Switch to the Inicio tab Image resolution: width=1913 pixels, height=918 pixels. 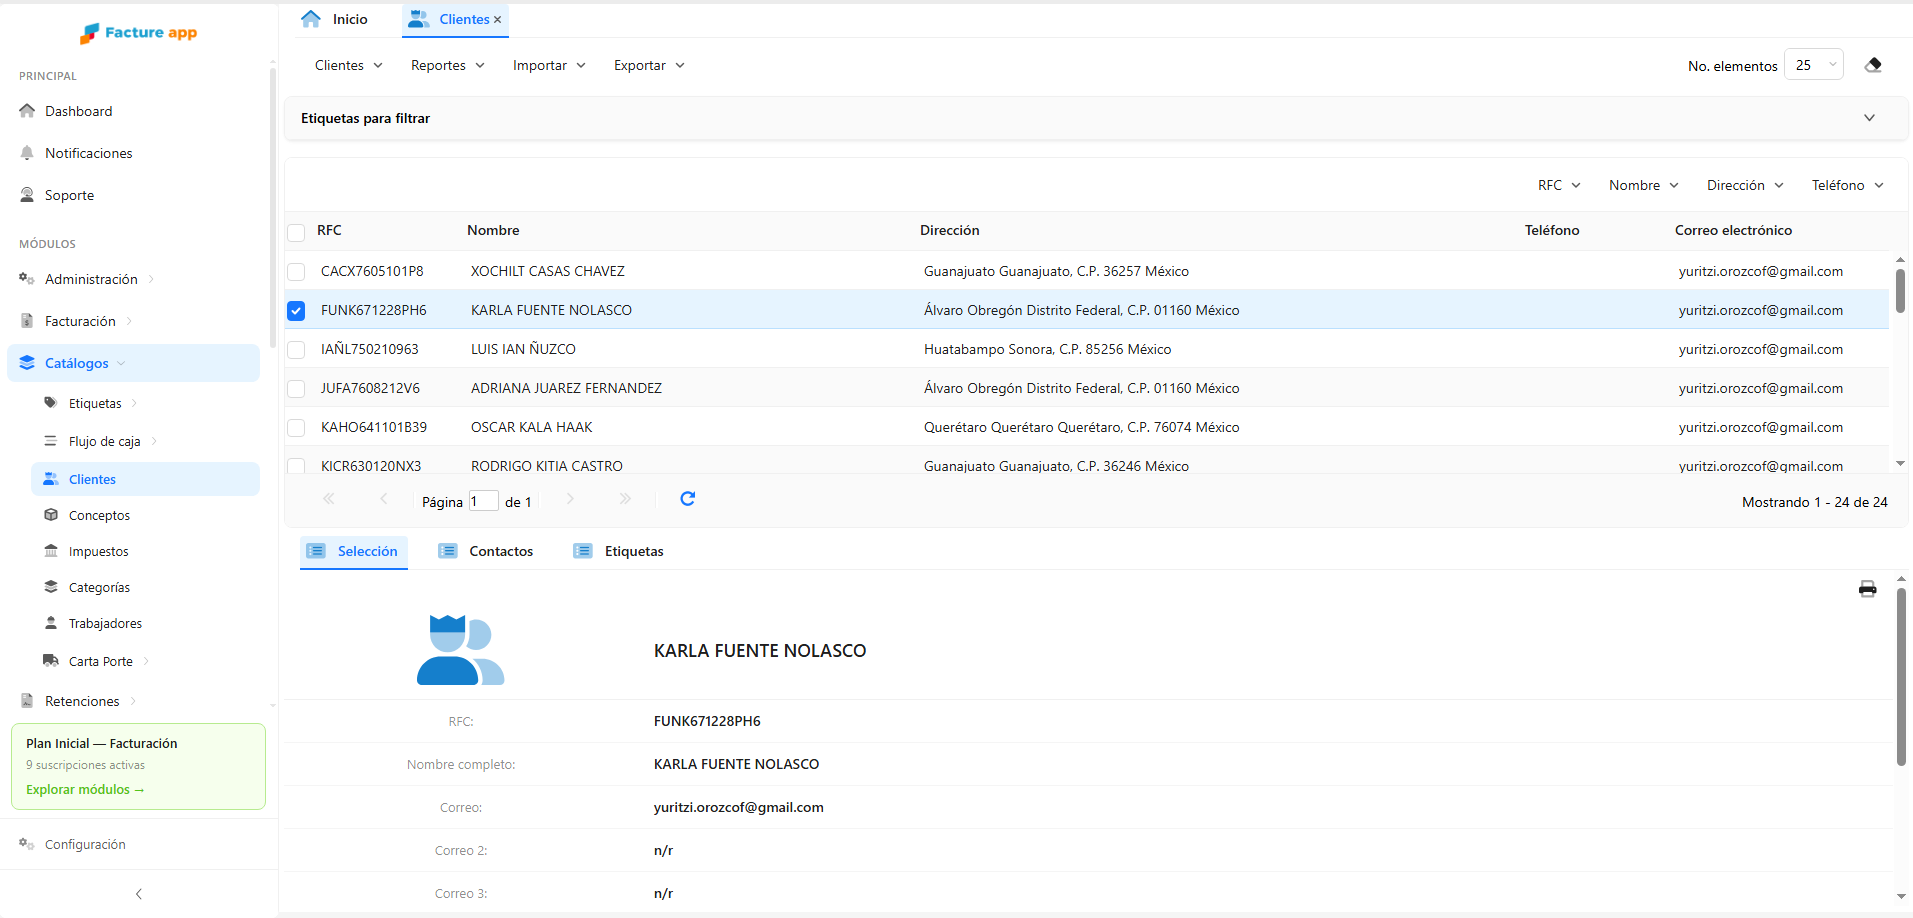click(x=335, y=19)
